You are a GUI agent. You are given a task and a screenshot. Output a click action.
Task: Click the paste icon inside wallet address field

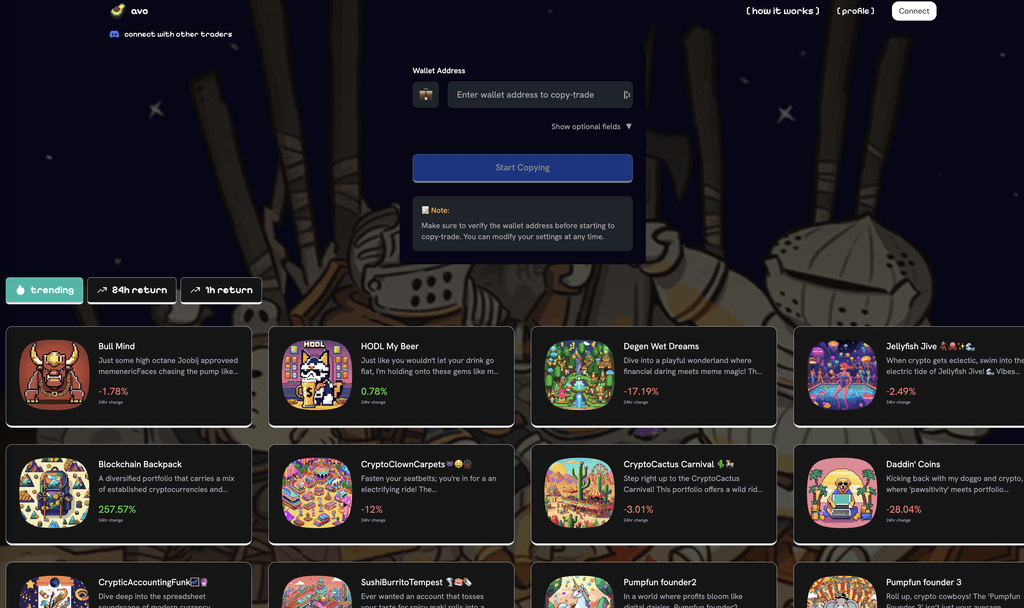click(627, 95)
